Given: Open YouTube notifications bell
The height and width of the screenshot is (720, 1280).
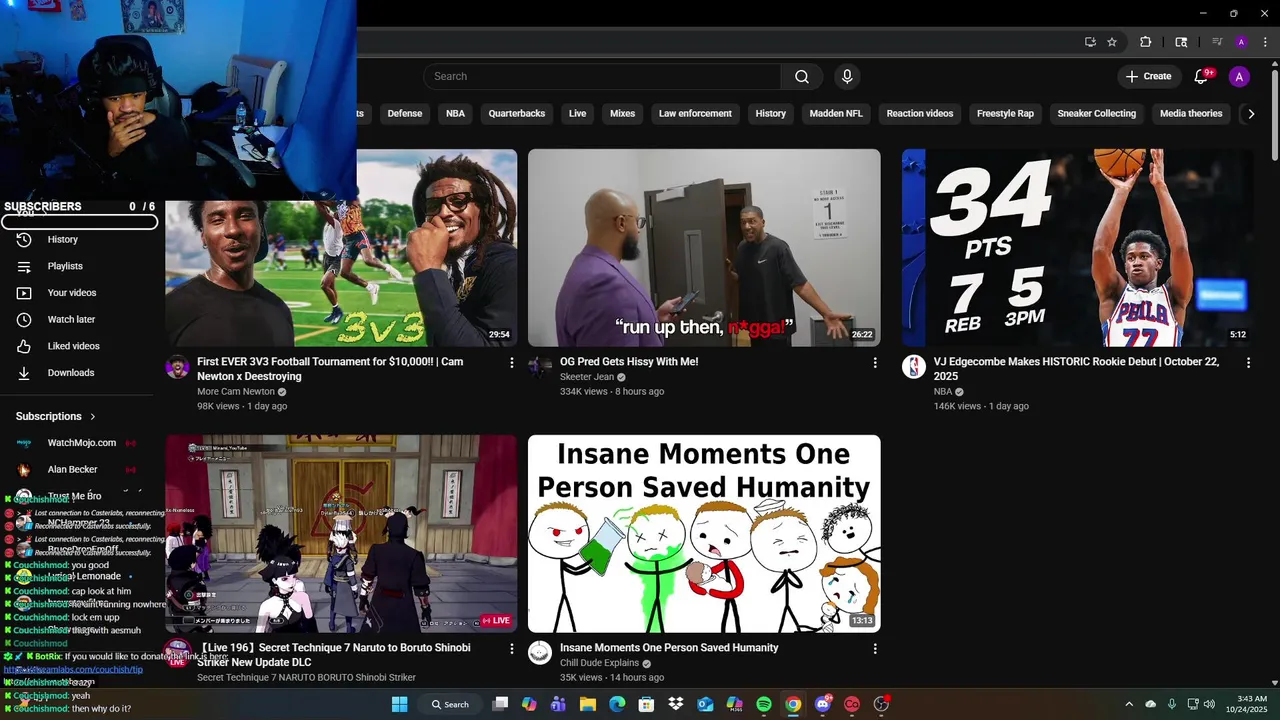Looking at the screenshot, I should tap(1202, 77).
